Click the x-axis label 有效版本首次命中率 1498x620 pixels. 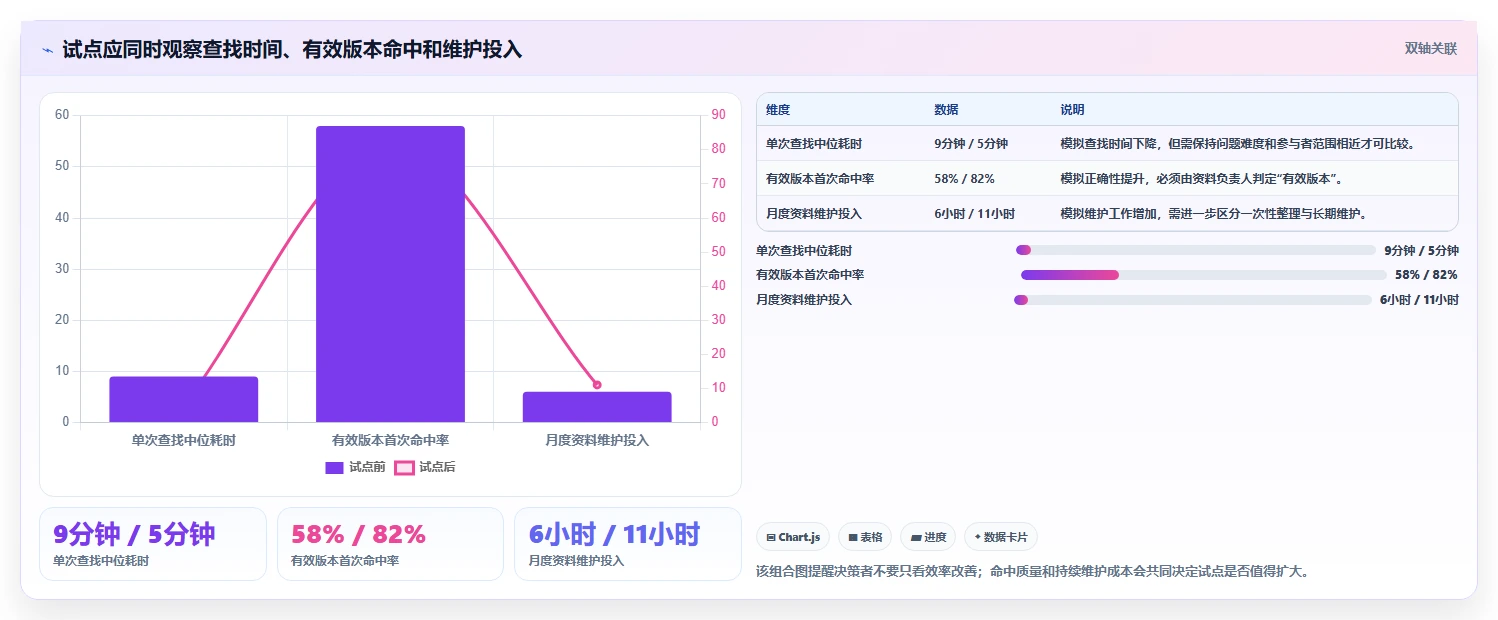point(390,440)
